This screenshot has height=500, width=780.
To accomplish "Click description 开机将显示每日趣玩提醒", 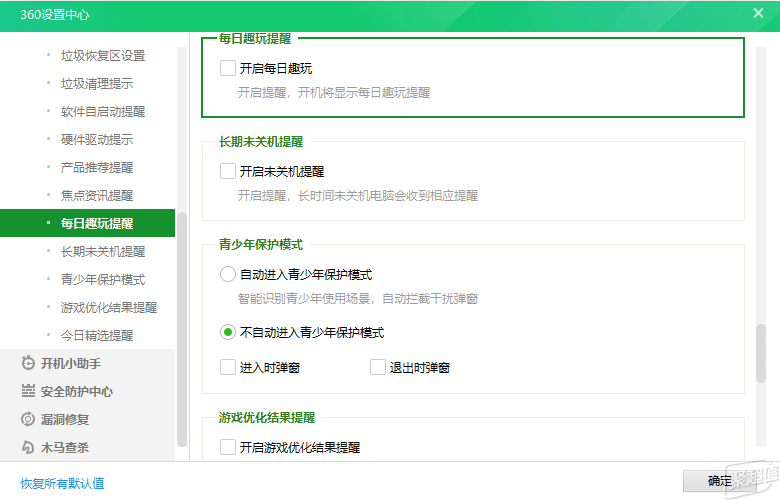I will [x=364, y=93].
